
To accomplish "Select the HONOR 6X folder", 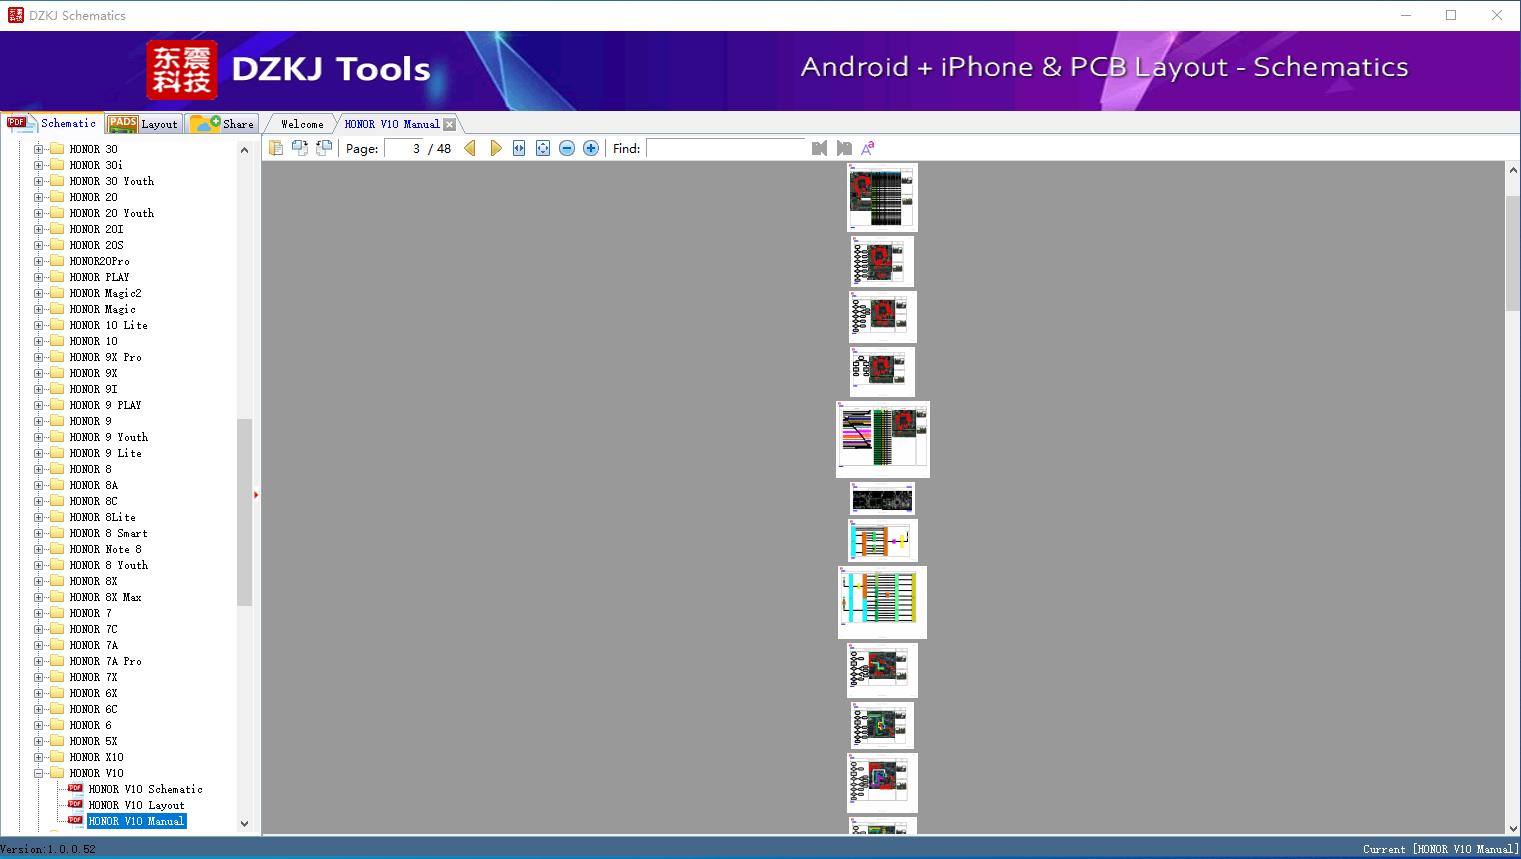I will click(x=93, y=693).
